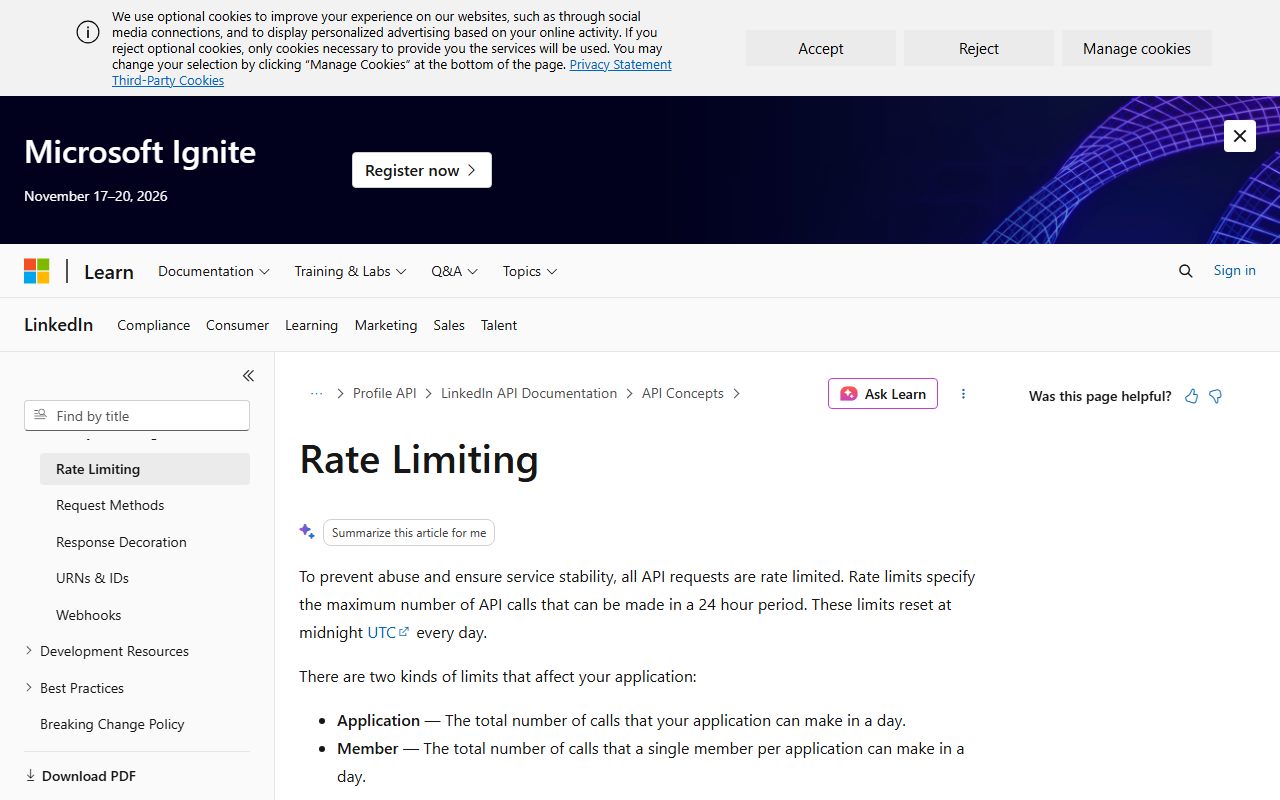This screenshot has height=800, width=1280.
Task: Expand the Documentation dropdown menu
Action: coord(214,271)
